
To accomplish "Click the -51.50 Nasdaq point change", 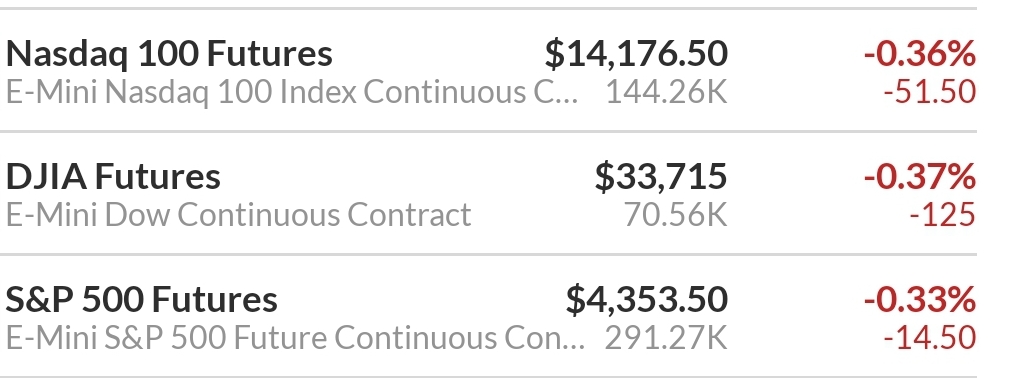I will coord(930,92).
